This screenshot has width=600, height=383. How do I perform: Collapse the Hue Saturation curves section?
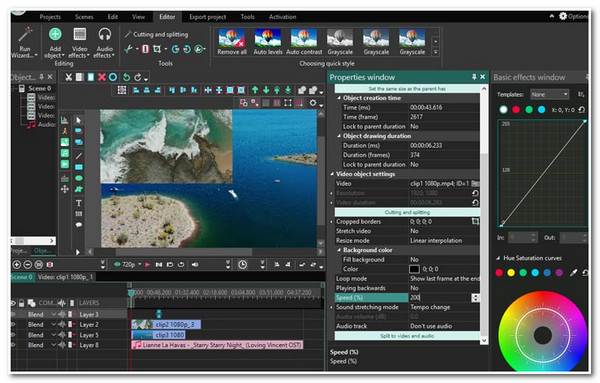(498, 258)
